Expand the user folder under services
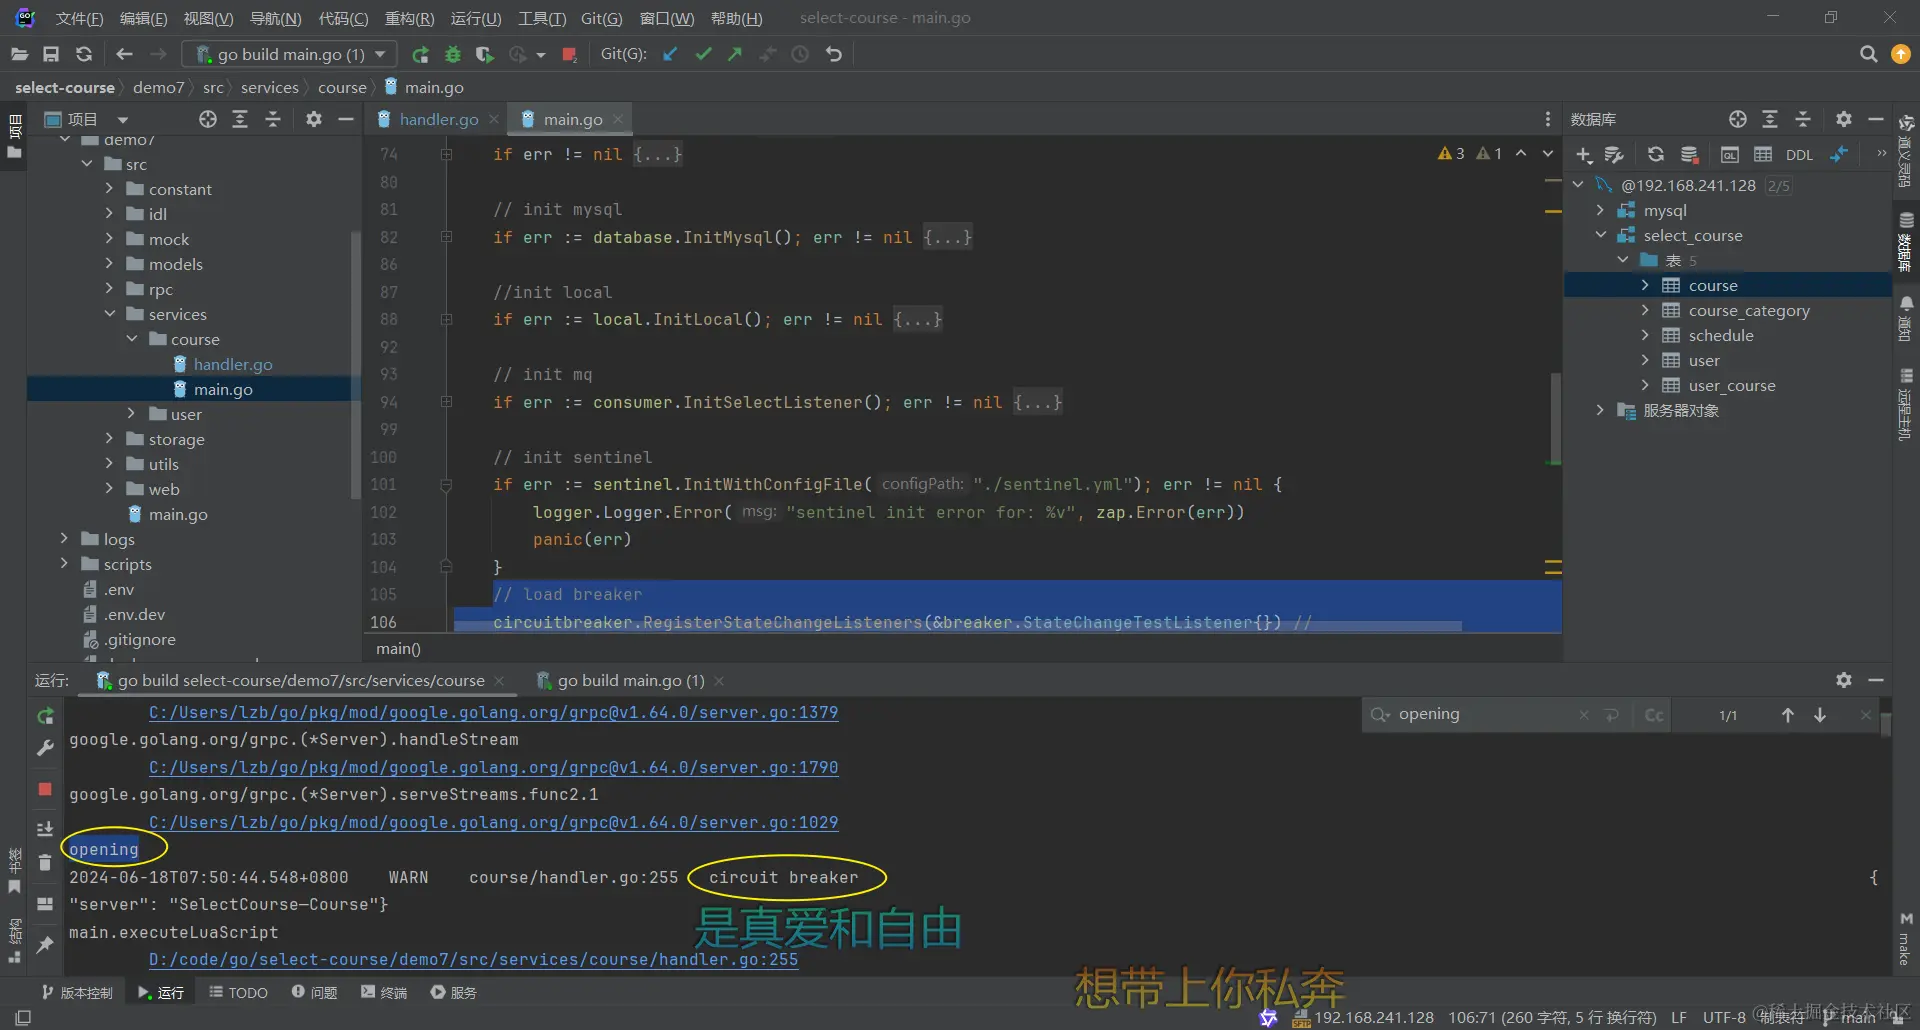This screenshot has width=1920, height=1030. point(132,414)
